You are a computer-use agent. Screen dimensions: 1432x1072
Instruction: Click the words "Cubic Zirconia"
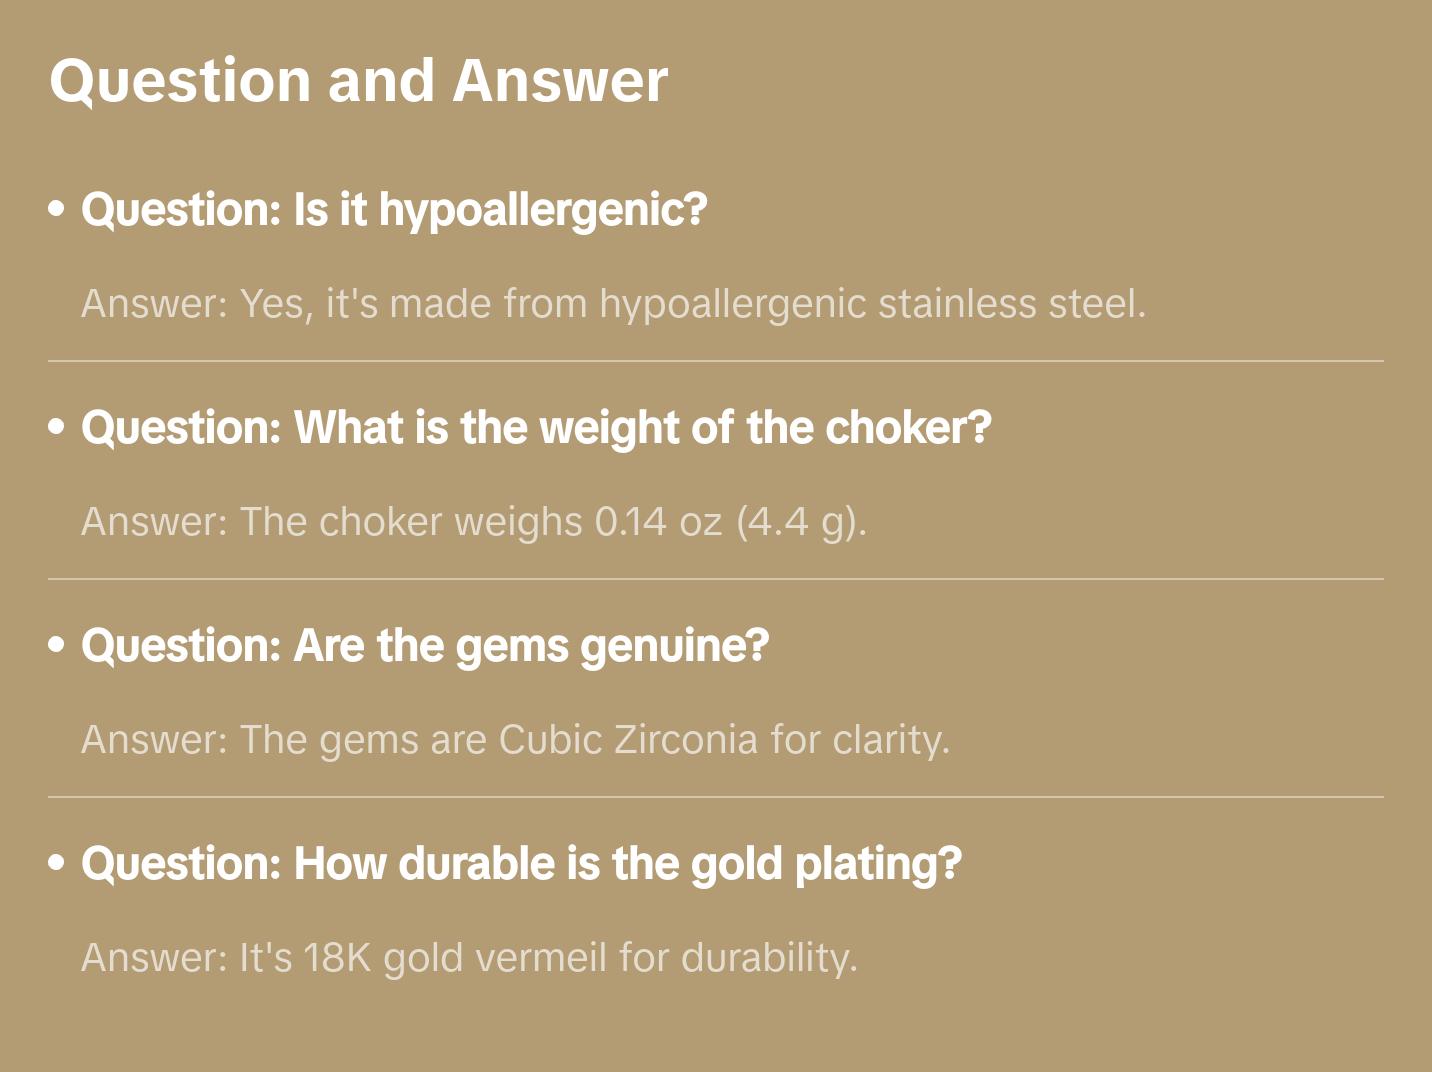[x=628, y=740]
